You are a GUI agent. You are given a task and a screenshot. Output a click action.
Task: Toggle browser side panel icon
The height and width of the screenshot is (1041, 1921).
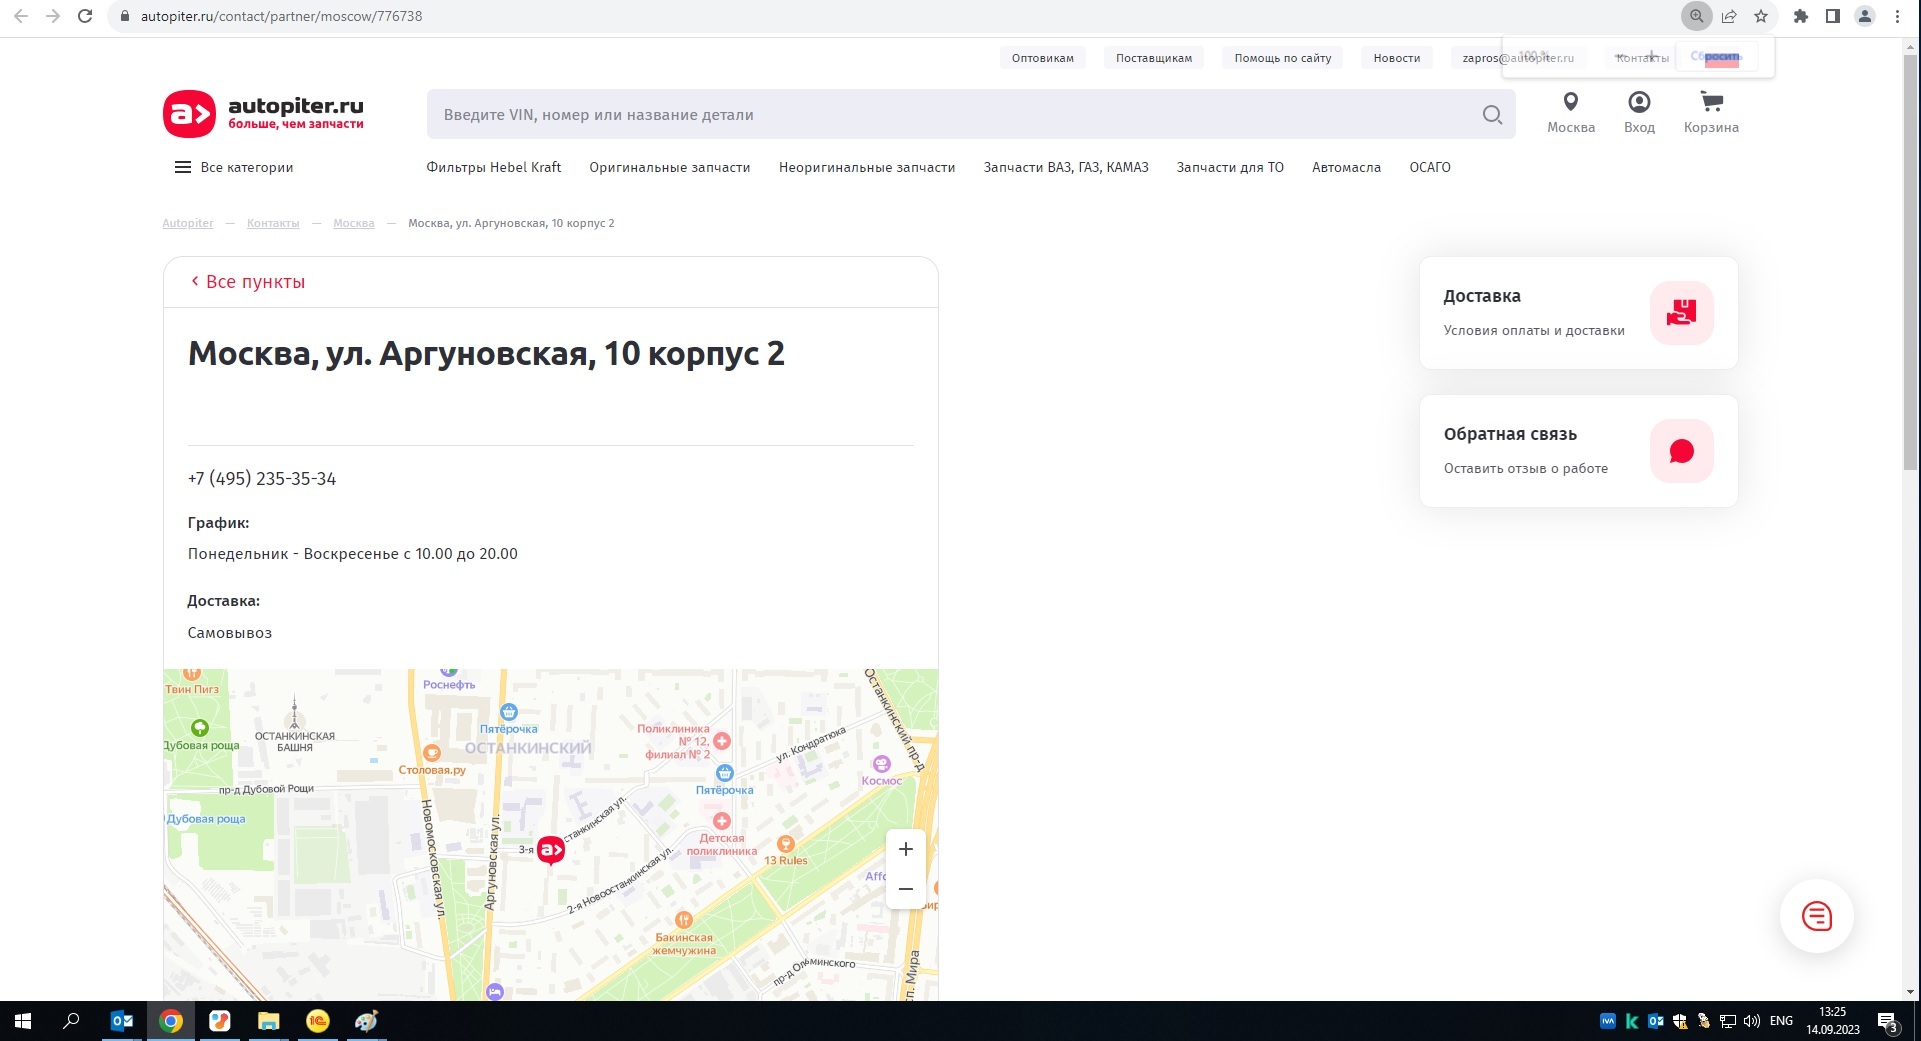click(1833, 16)
